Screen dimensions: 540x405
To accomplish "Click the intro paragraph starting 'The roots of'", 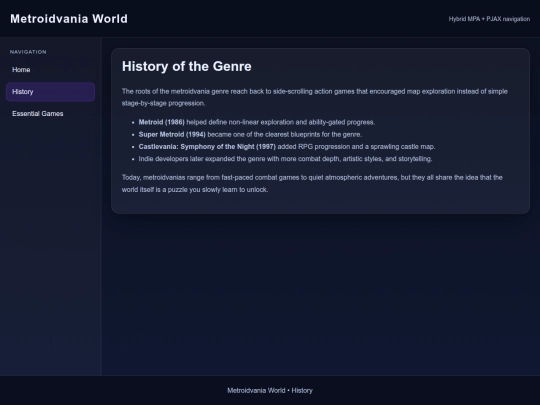I will (315, 97).
